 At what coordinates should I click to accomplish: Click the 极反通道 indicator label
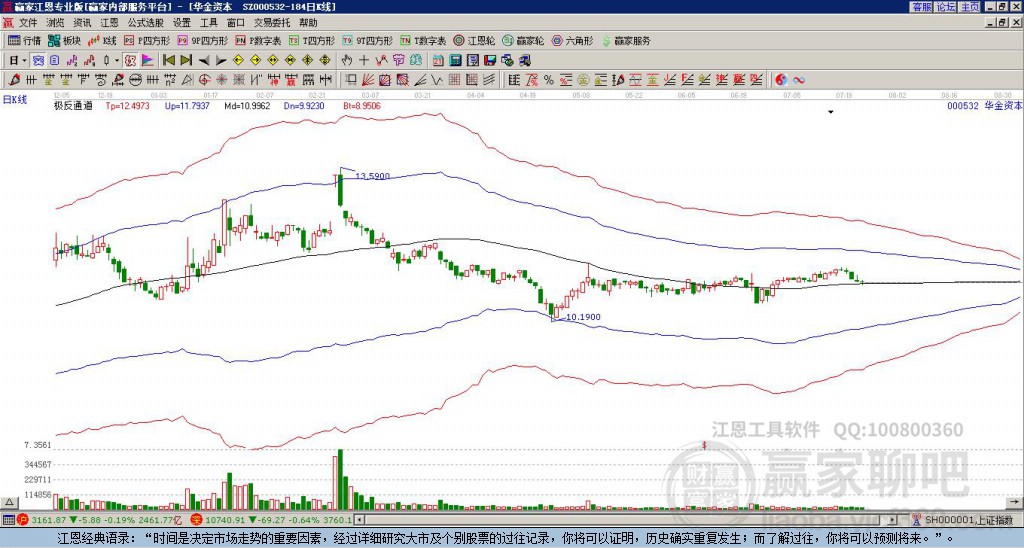tap(73, 105)
